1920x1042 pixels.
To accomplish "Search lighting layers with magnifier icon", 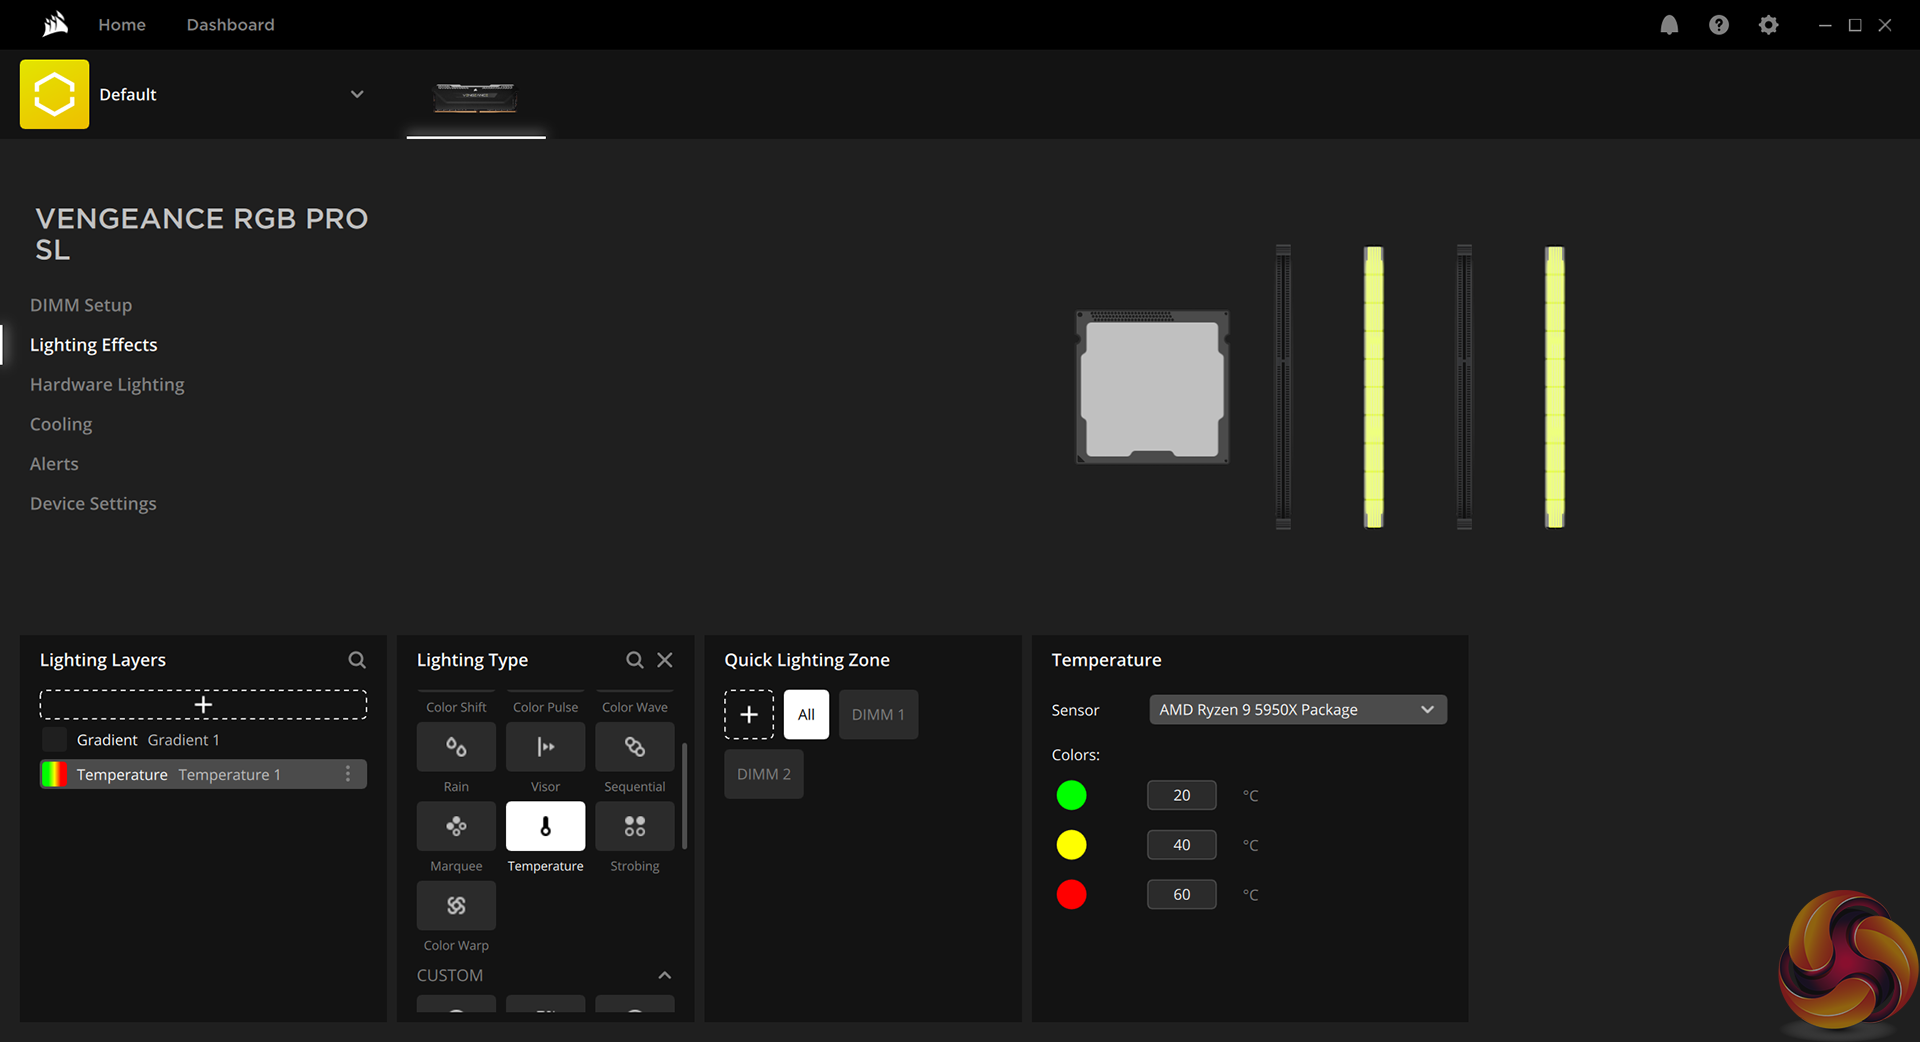I will coord(357,660).
